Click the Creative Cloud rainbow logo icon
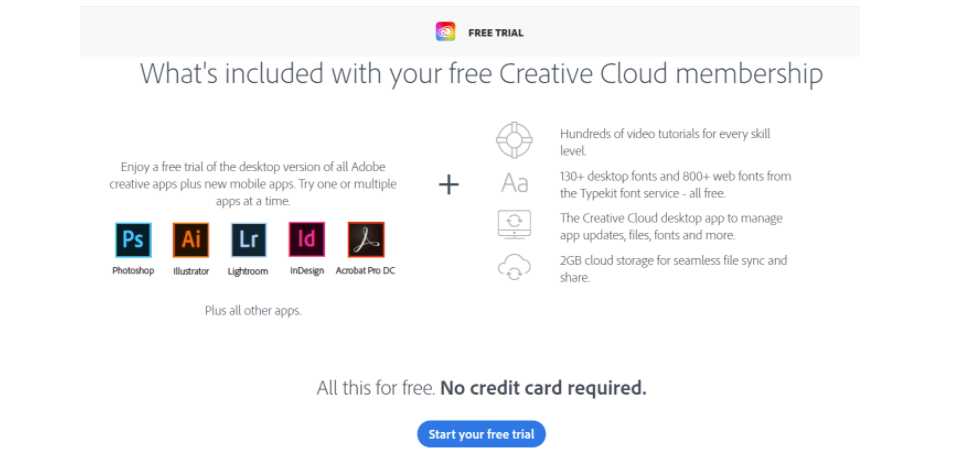 [x=445, y=32]
